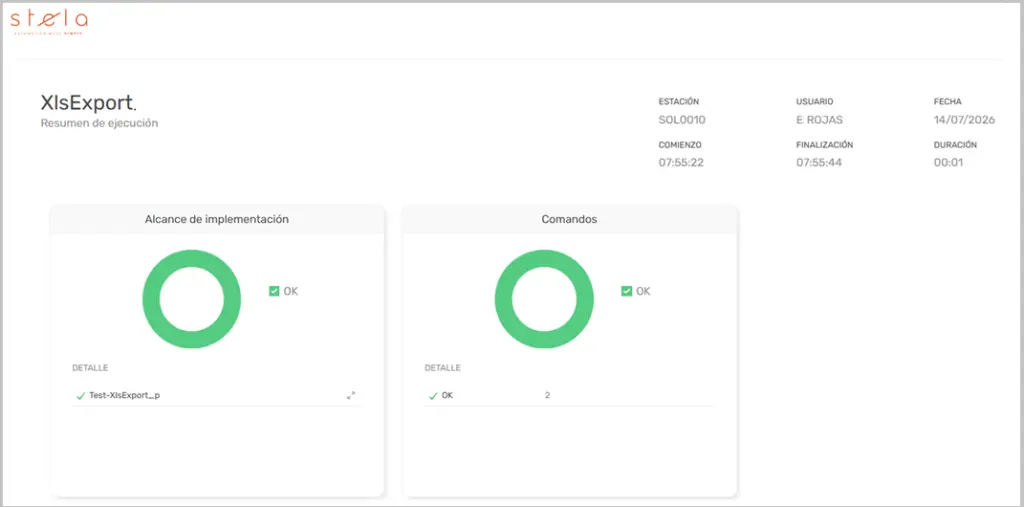Click the FINALIZACIÓN label
The height and width of the screenshot is (507, 1024).
pos(825,145)
